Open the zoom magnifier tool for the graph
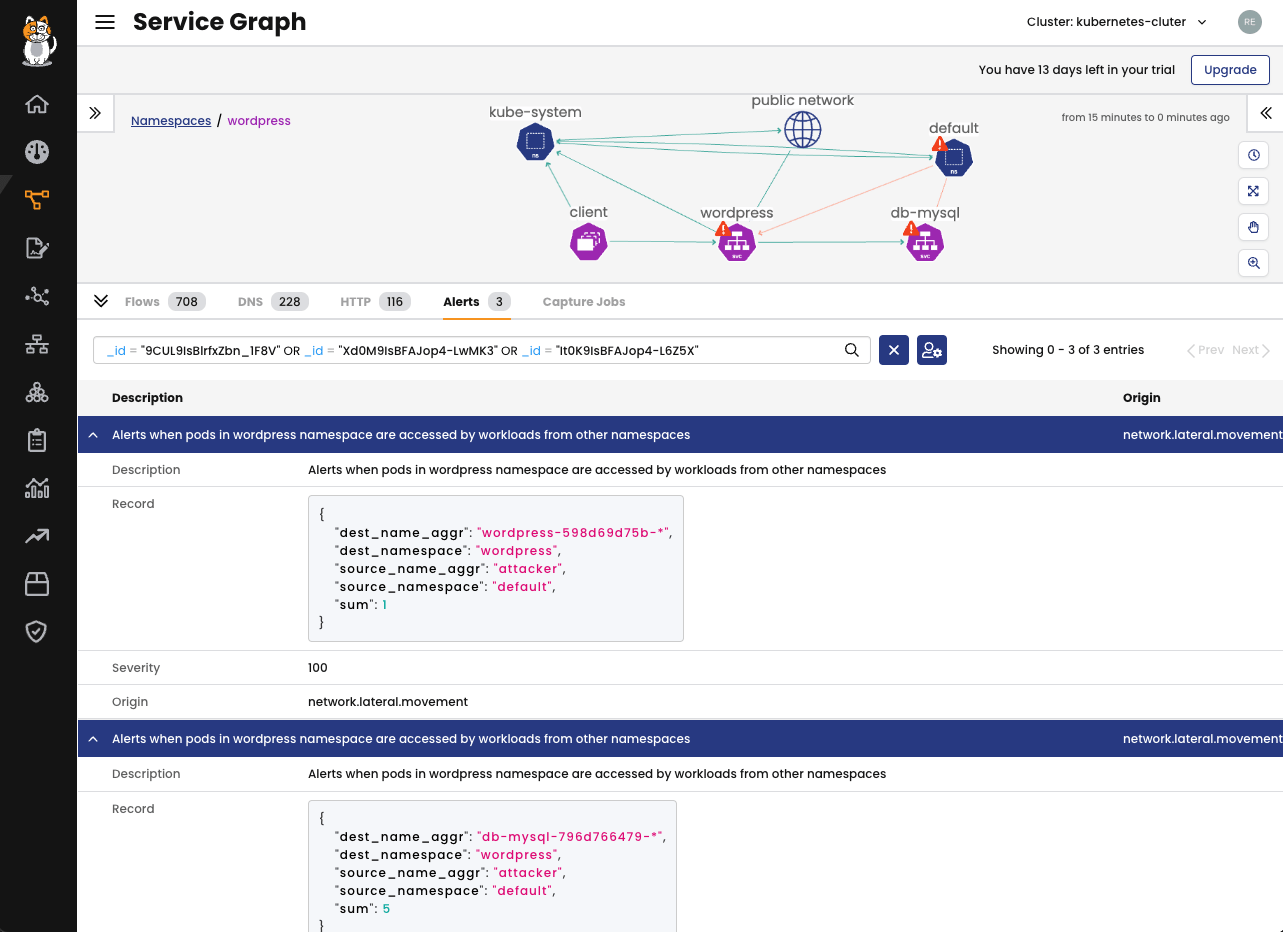Screen dimensions: 1283x932 coord(1253,263)
